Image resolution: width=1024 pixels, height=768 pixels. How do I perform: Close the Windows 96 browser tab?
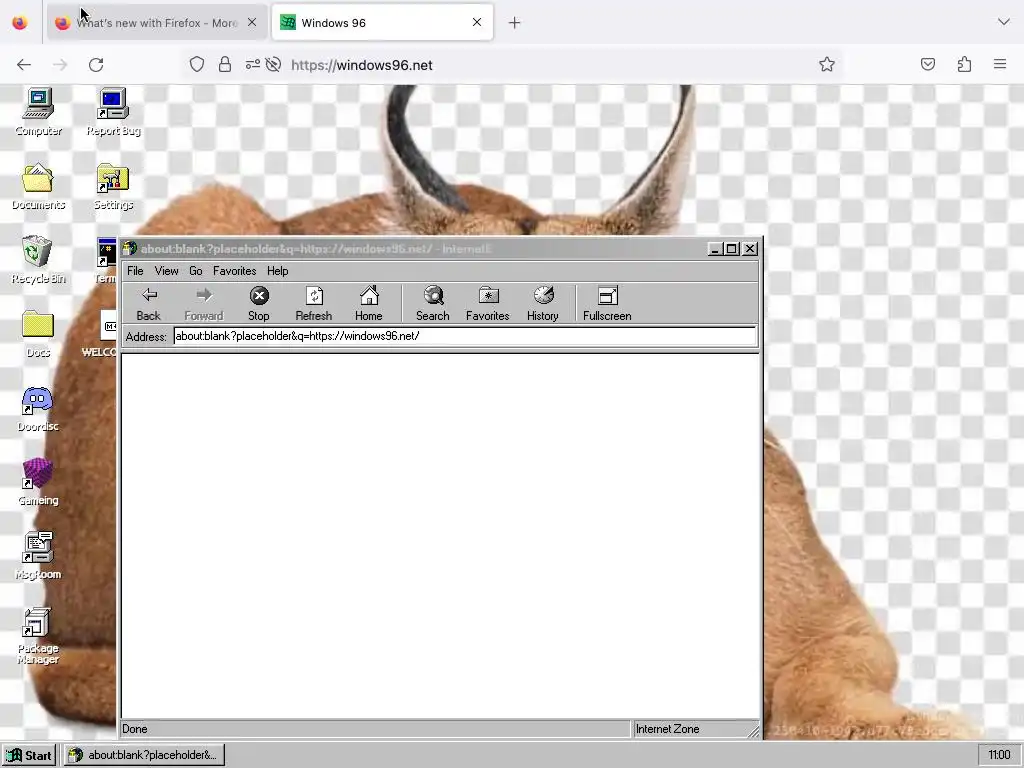[477, 22]
